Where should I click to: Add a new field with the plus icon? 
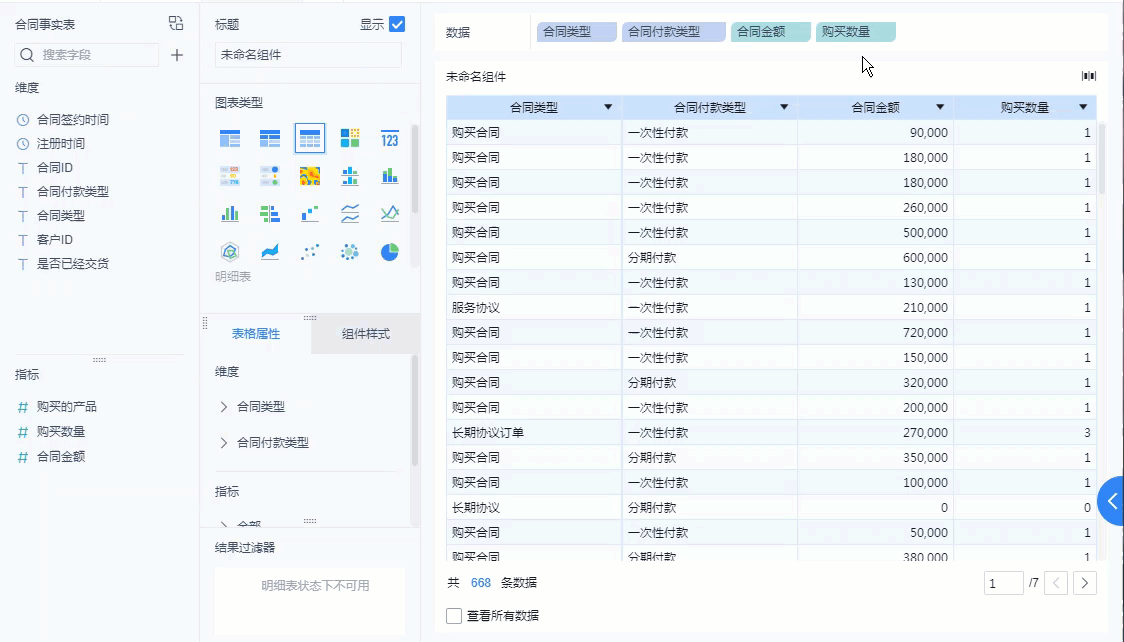(177, 55)
